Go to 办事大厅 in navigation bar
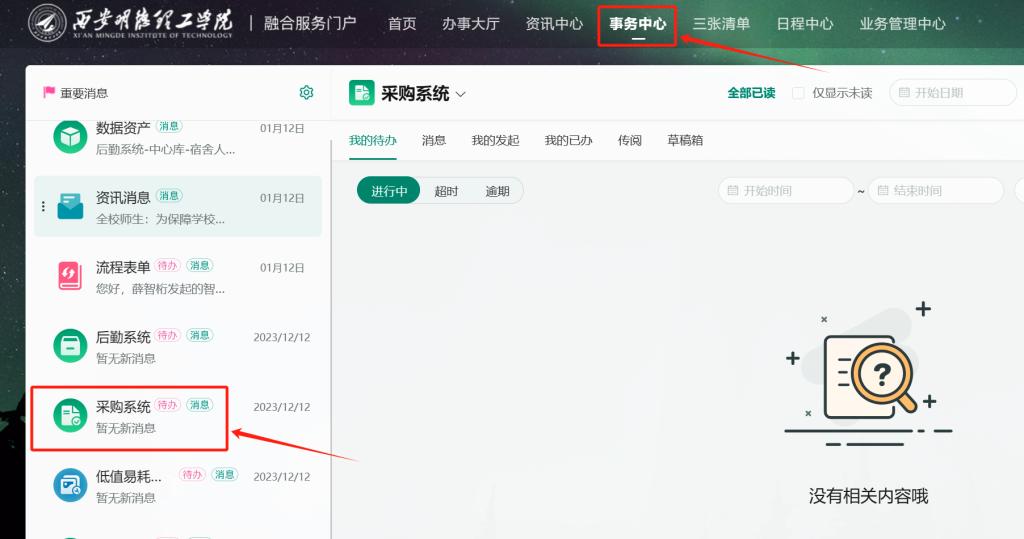This screenshot has height=539, width=1024. click(x=471, y=24)
